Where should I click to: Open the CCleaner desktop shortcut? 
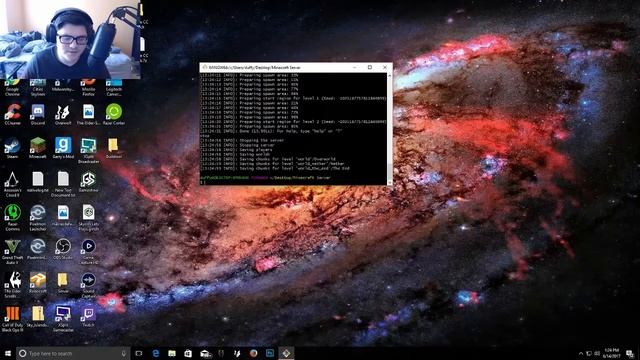(x=13, y=114)
